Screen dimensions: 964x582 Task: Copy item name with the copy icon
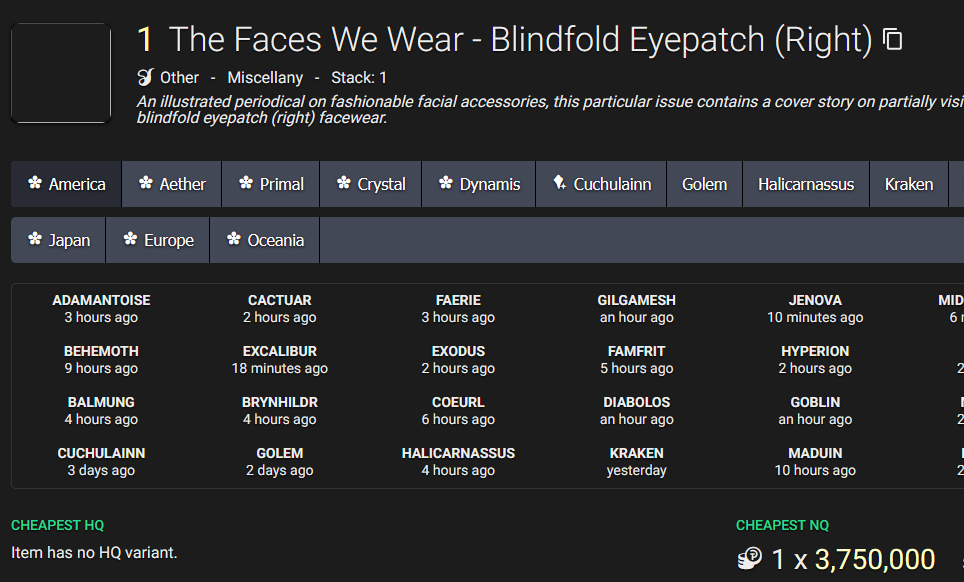(x=892, y=39)
